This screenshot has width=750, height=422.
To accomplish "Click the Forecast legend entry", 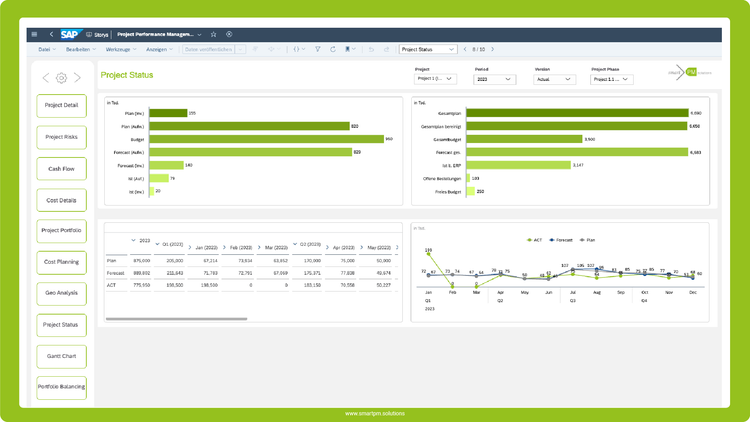I will [x=561, y=240].
